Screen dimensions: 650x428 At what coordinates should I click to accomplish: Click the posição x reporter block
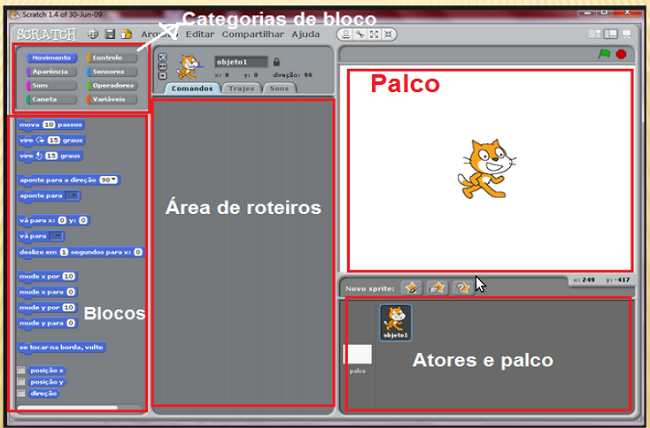pyautogui.click(x=47, y=370)
